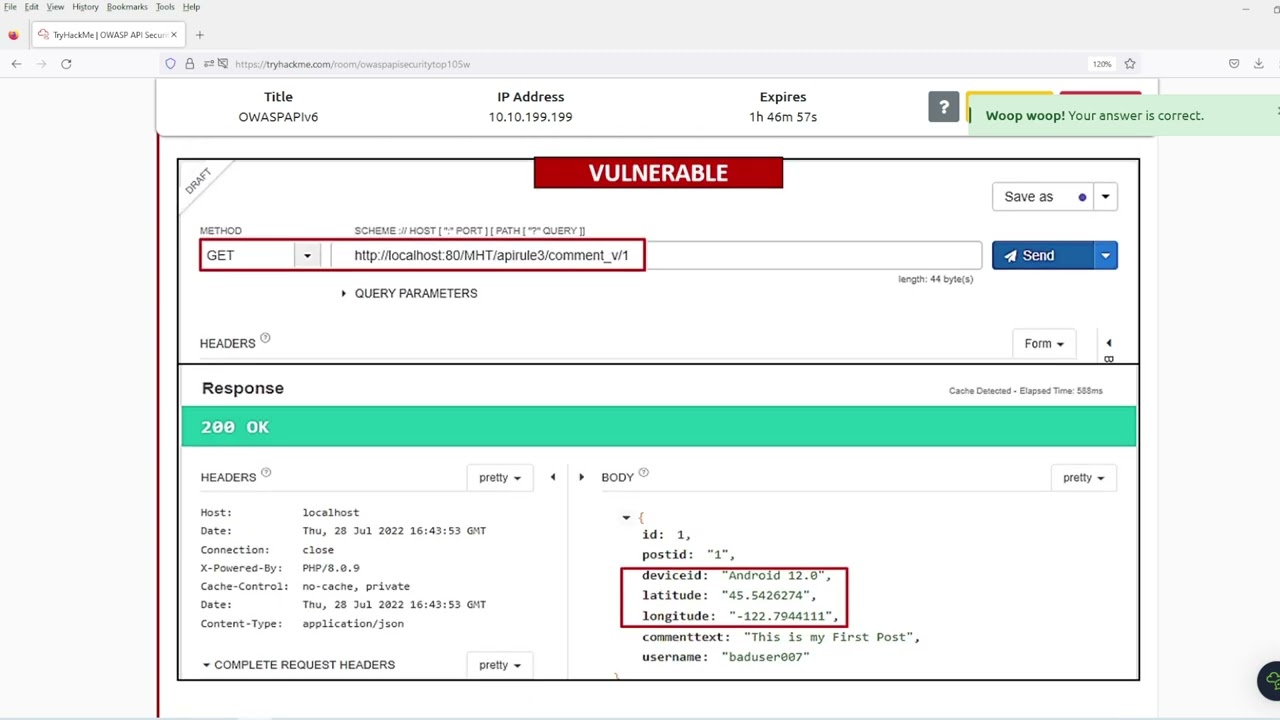Click the request URL field with comment_v/1

[656, 255]
